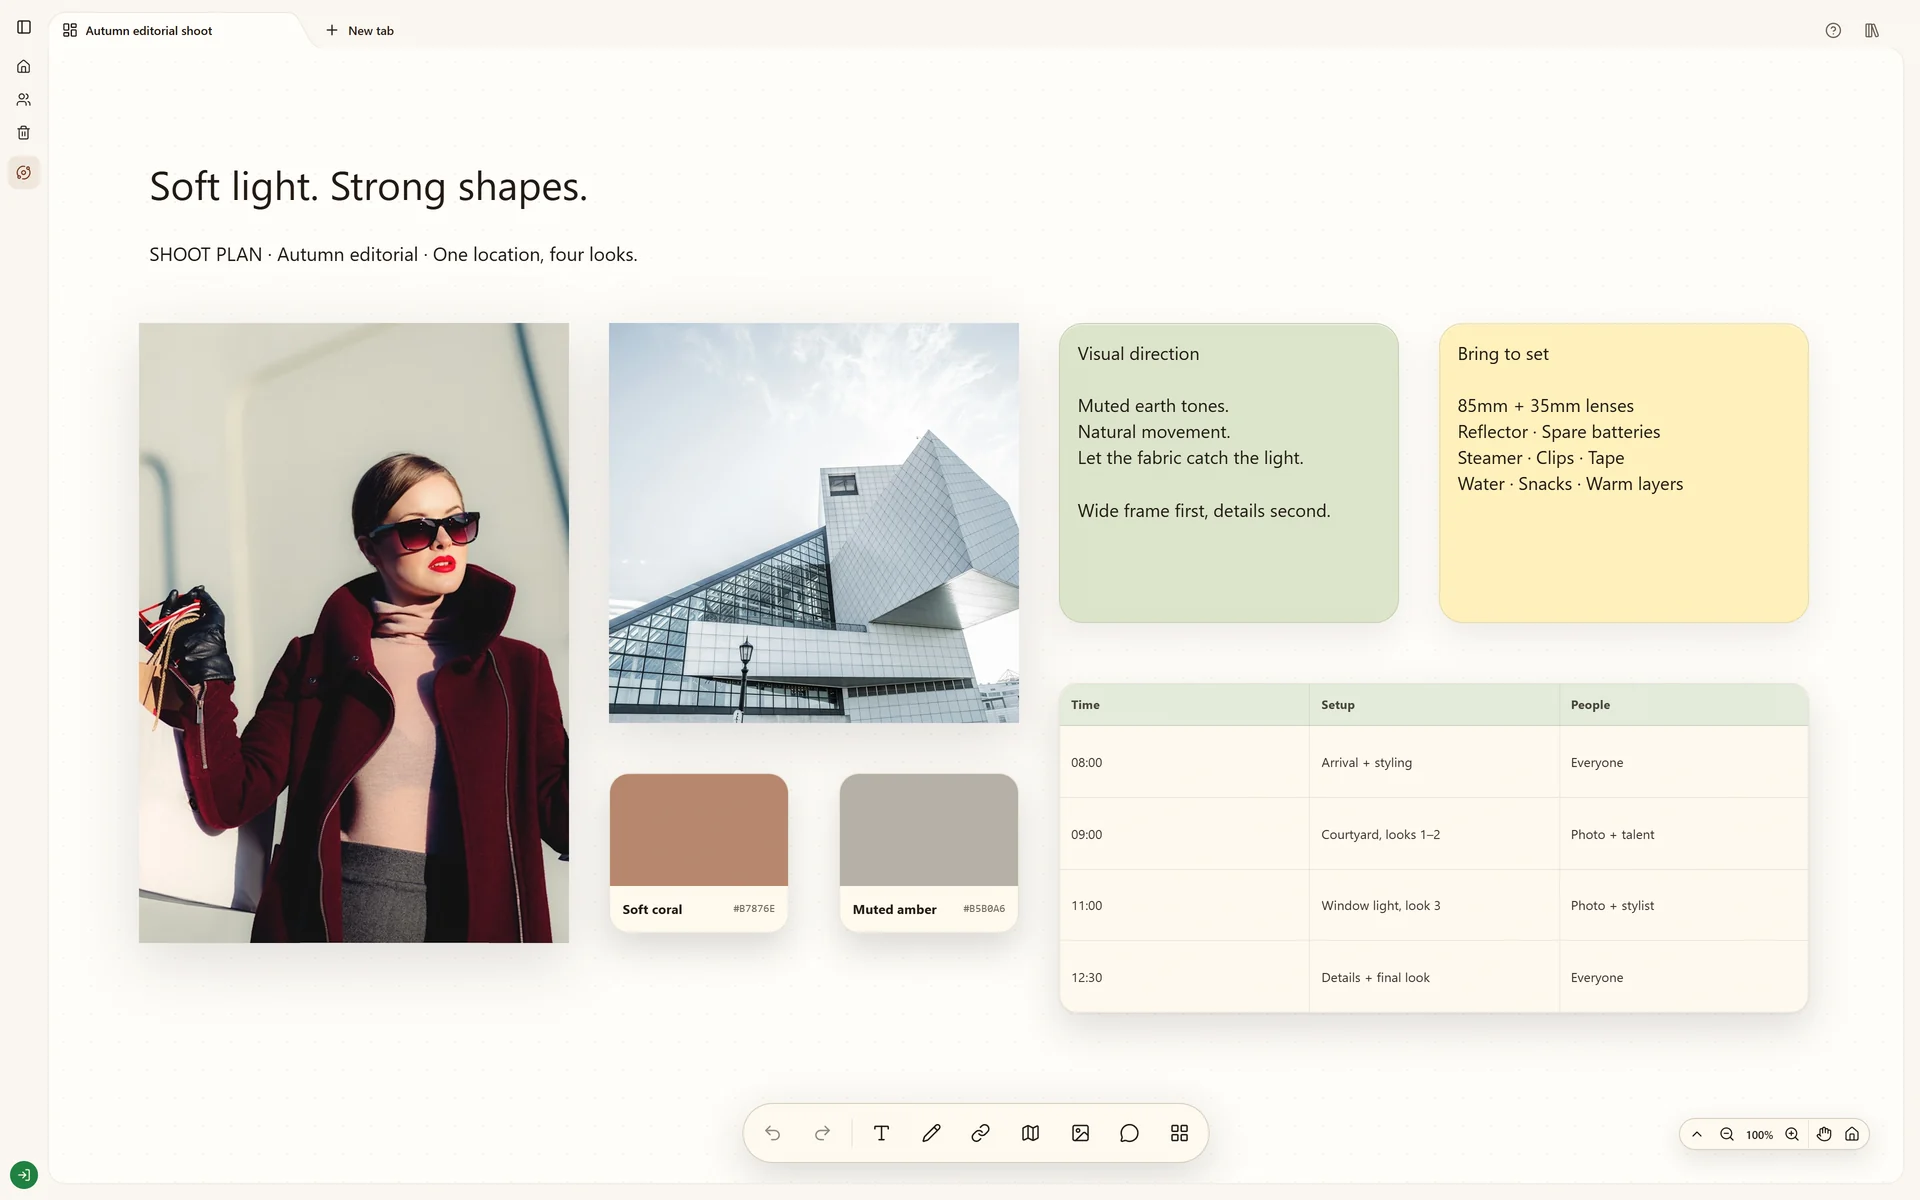Select the woman in red coat photo
Viewport: 1920px width, 1200px height.
pos(354,633)
